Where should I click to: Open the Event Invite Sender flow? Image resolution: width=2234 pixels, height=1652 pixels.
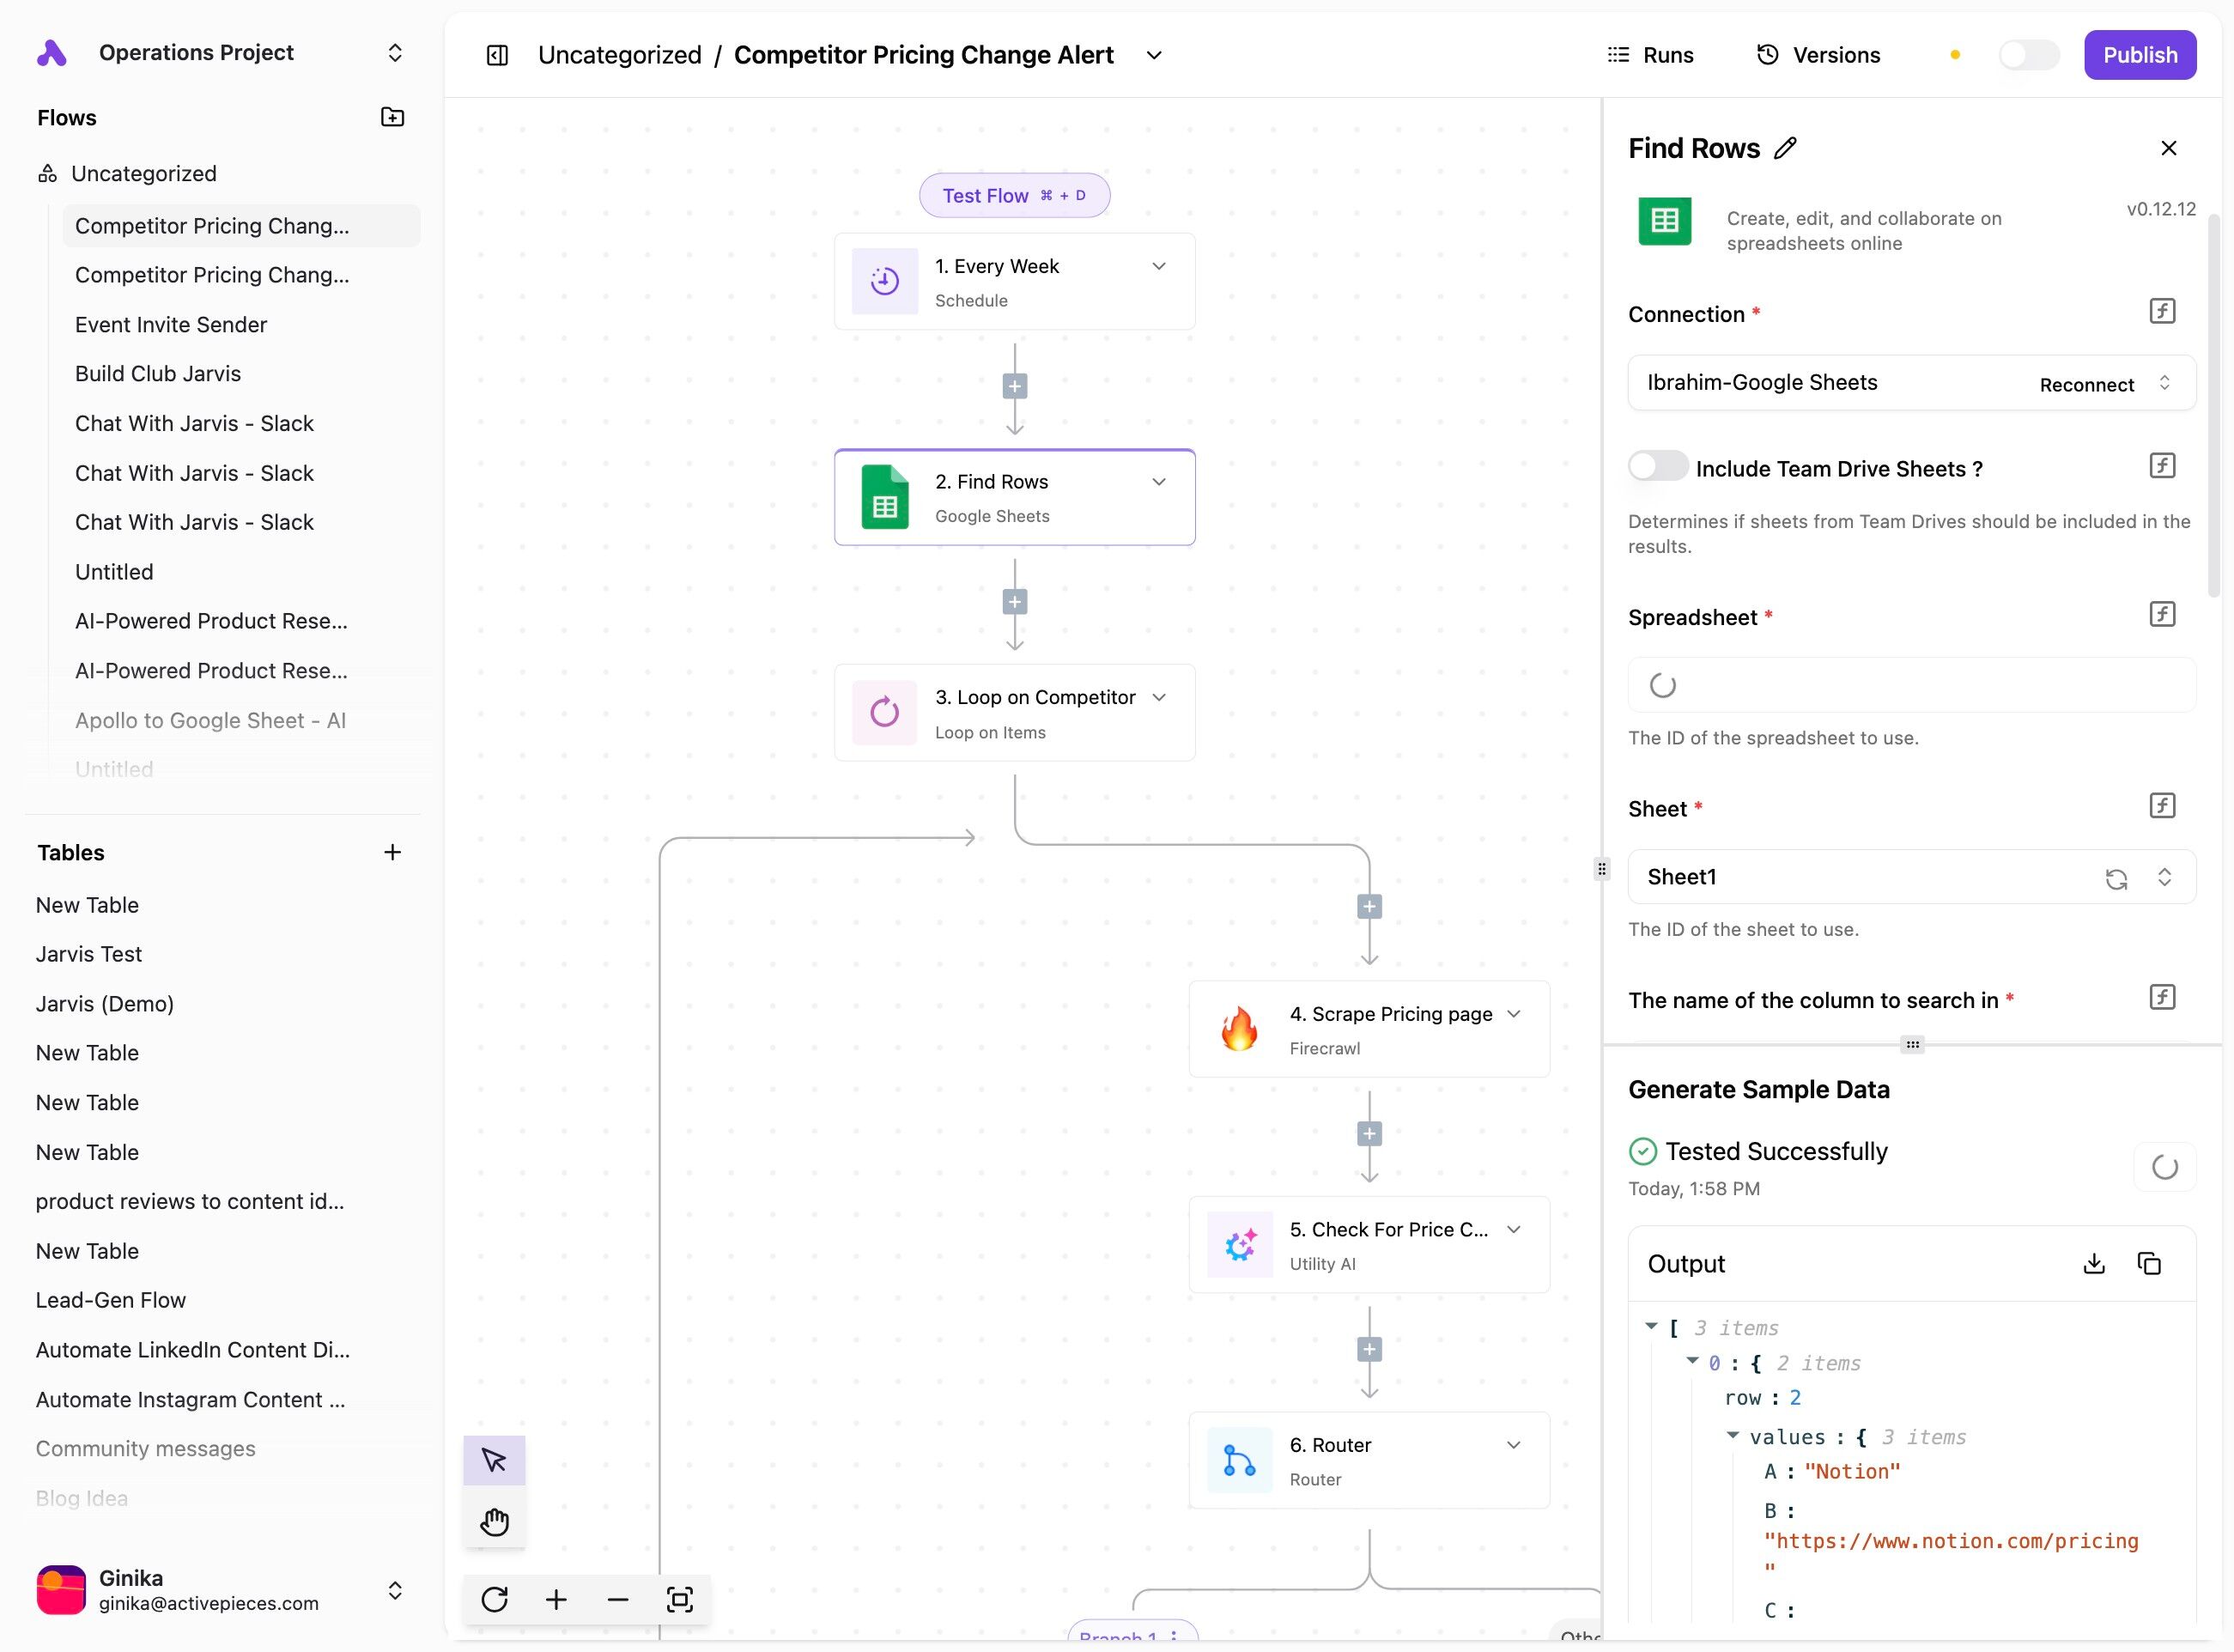(x=171, y=324)
